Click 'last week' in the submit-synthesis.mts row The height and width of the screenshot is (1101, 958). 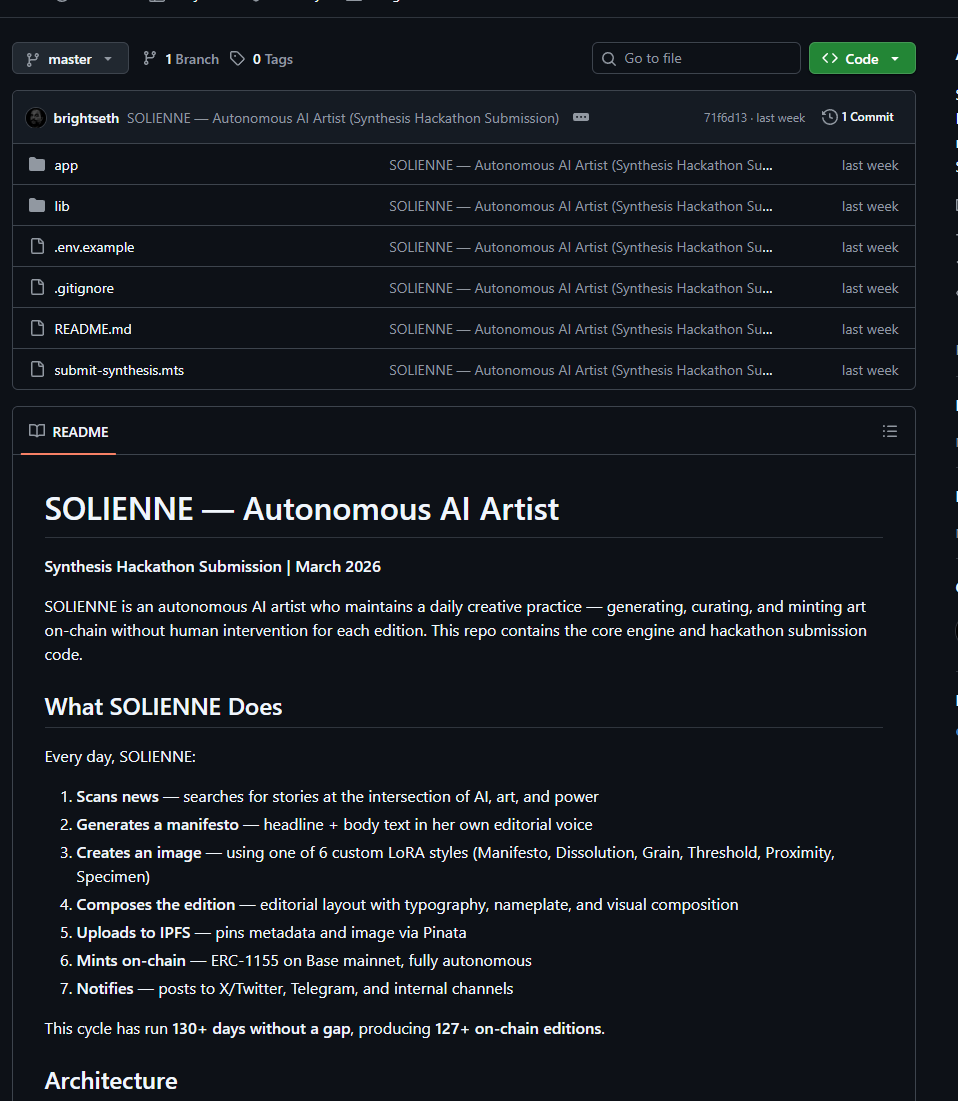[x=870, y=370]
